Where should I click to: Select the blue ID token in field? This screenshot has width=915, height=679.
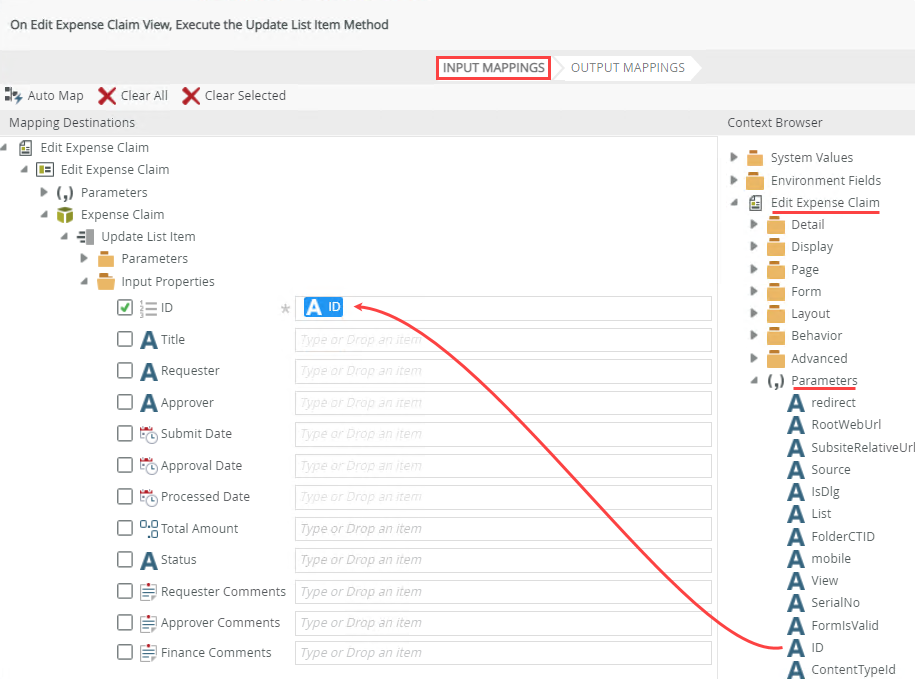coord(323,308)
